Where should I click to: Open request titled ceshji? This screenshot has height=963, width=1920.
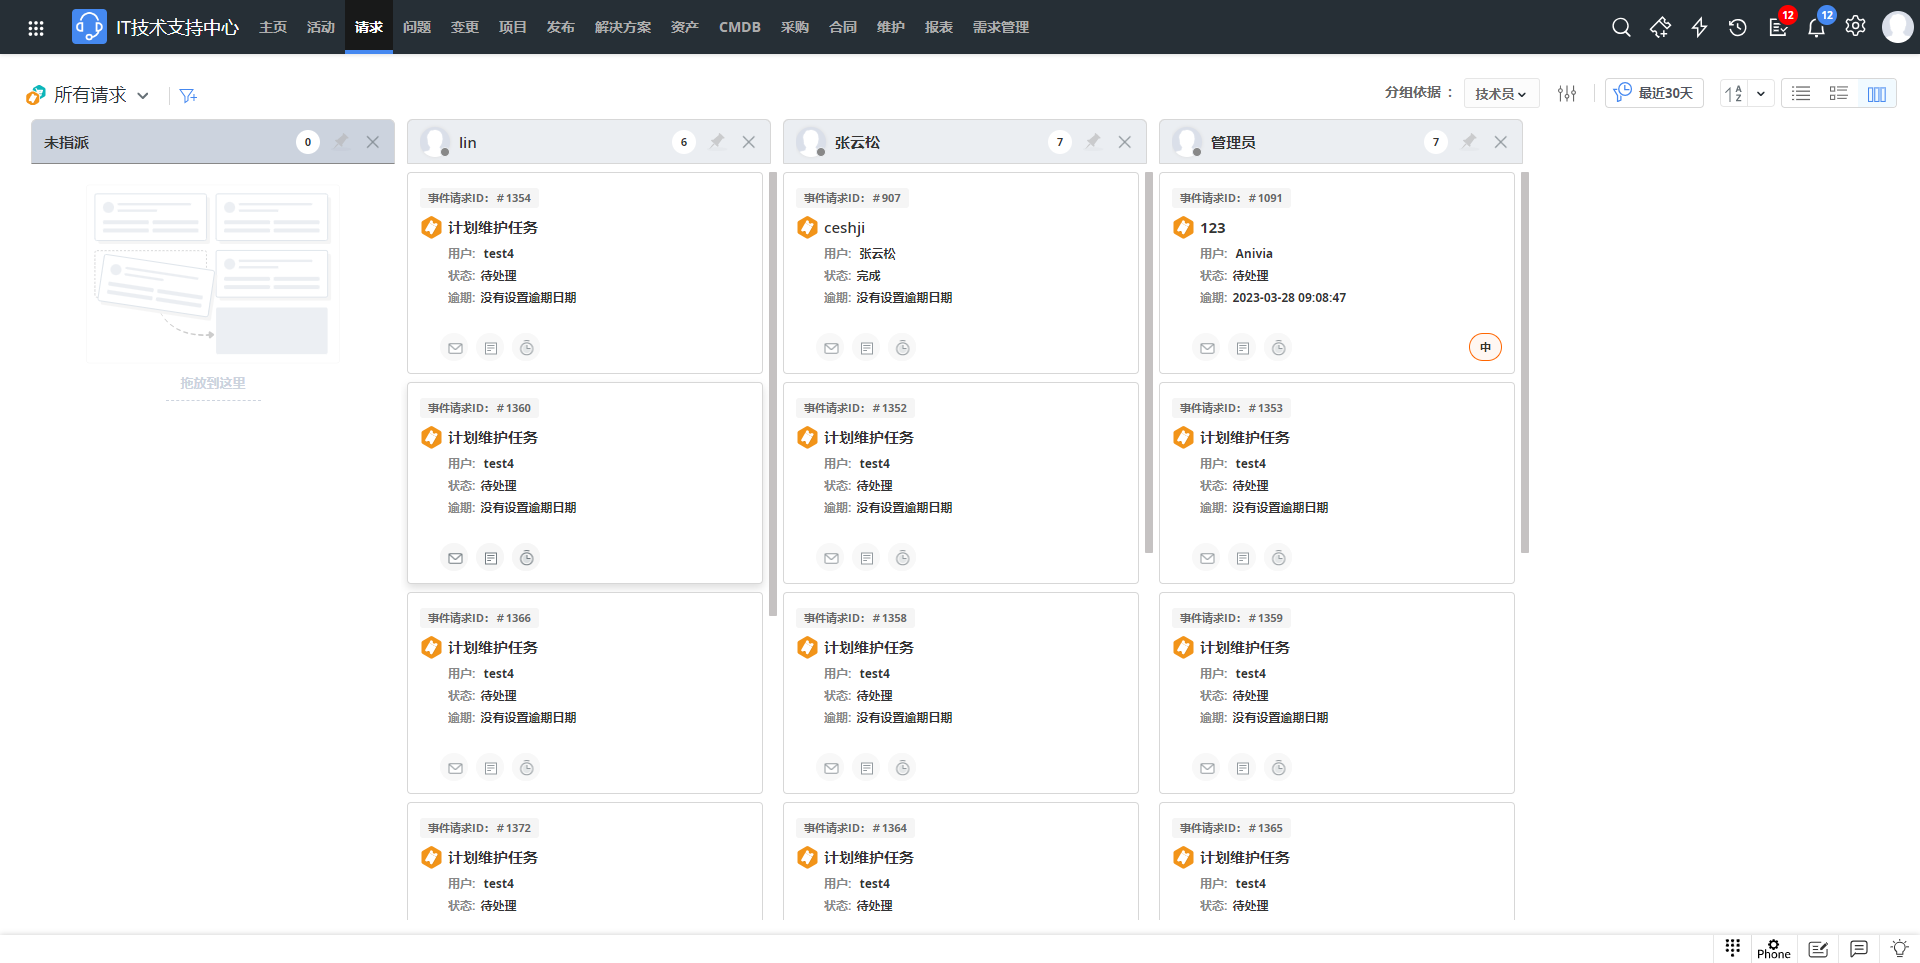pos(844,228)
